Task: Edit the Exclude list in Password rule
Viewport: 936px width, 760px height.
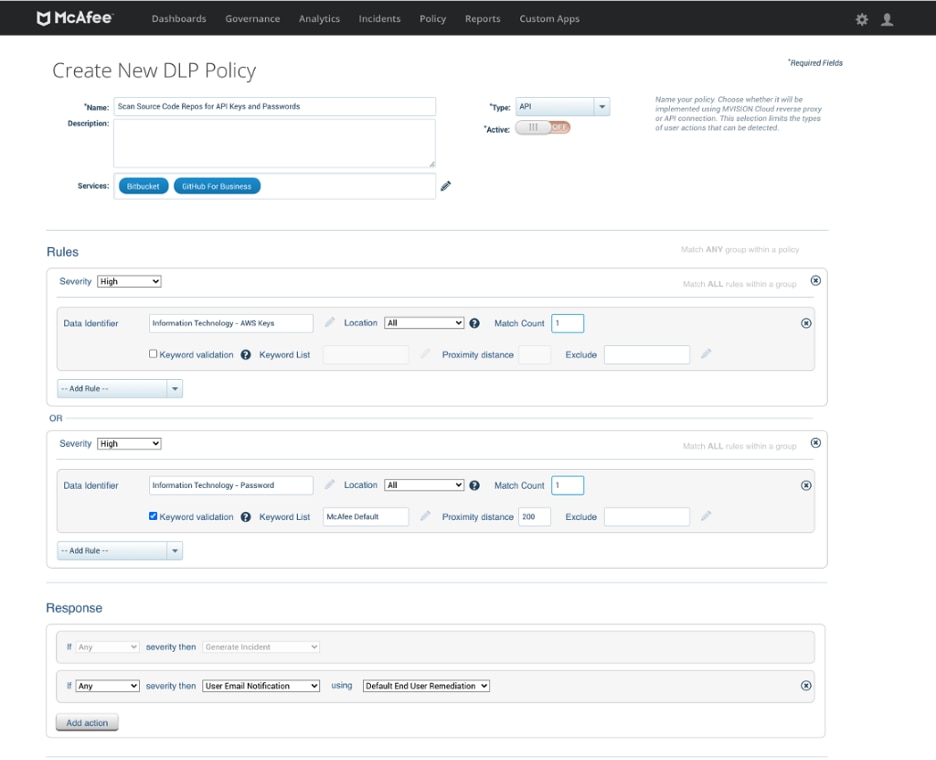Action: click(x=706, y=516)
